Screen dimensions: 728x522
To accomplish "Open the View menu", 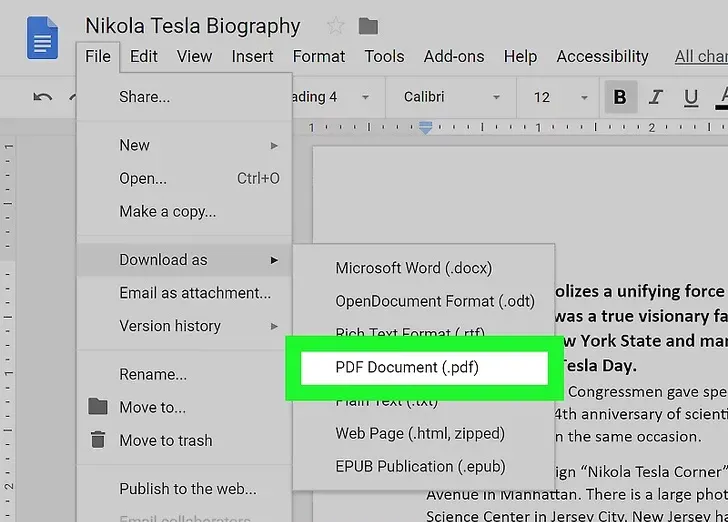I will click(x=194, y=57).
